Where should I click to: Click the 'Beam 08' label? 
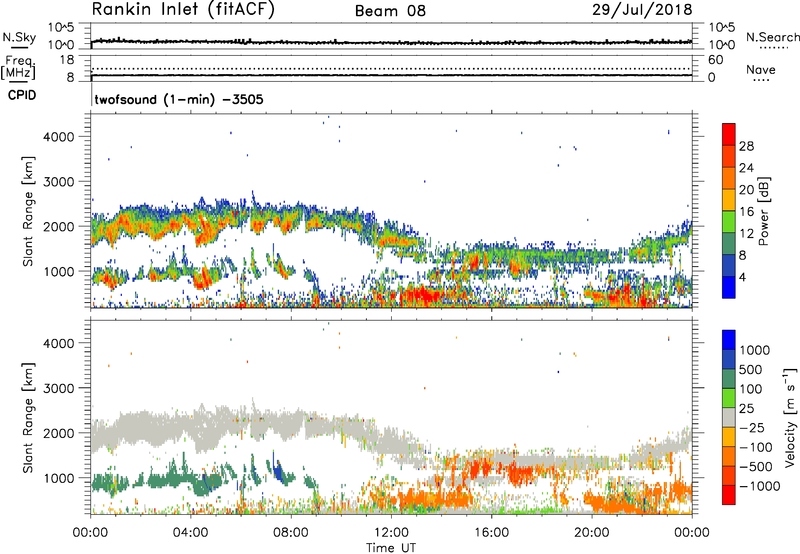click(390, 11)
